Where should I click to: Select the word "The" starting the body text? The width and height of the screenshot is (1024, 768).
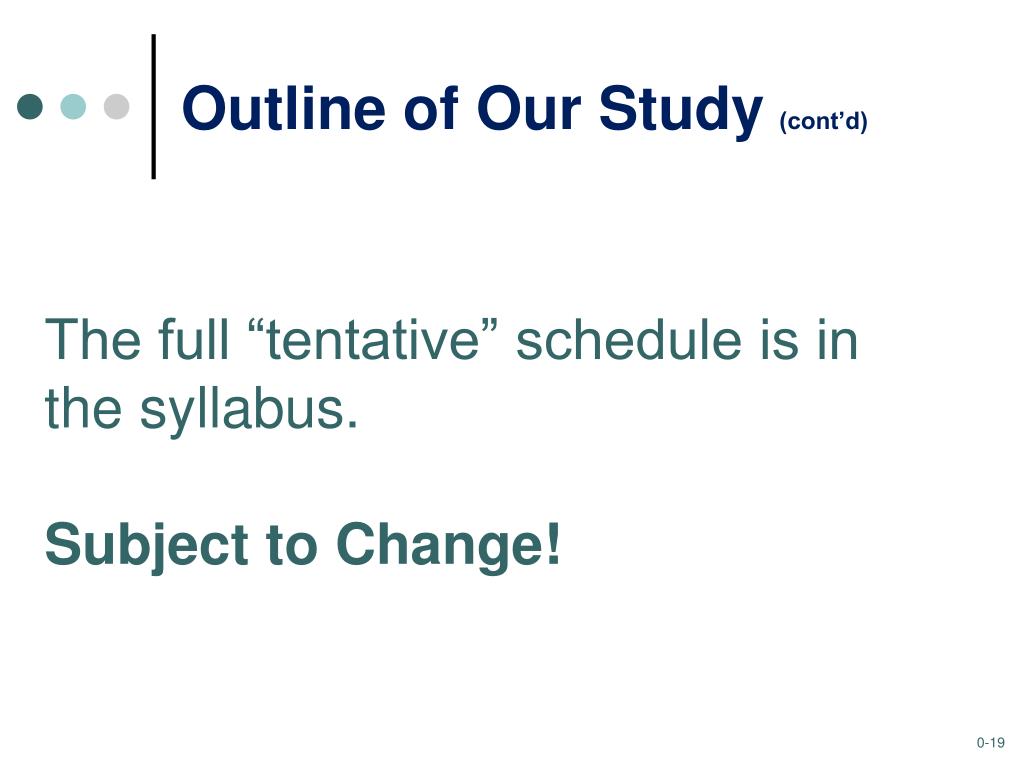(93, 340)
